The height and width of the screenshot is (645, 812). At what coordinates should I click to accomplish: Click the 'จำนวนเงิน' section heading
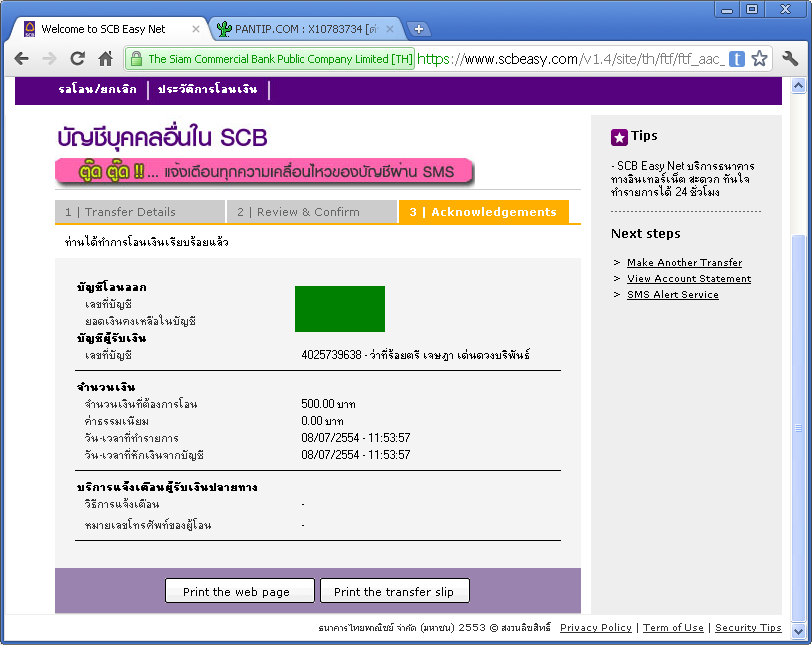pyautogui.click(x=106, y=387)
